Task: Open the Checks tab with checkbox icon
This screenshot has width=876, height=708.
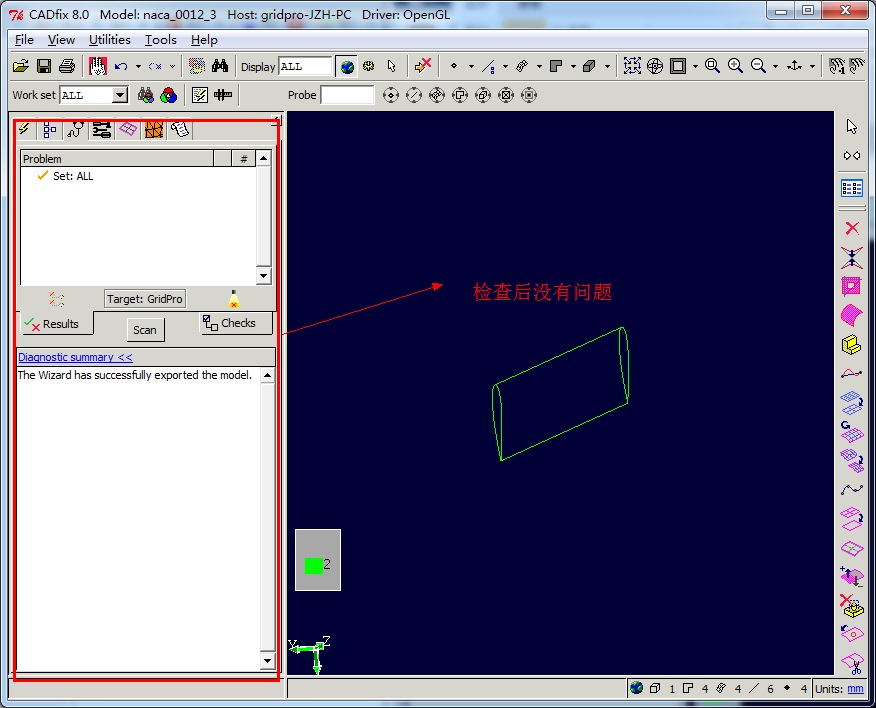Action: 236,323
